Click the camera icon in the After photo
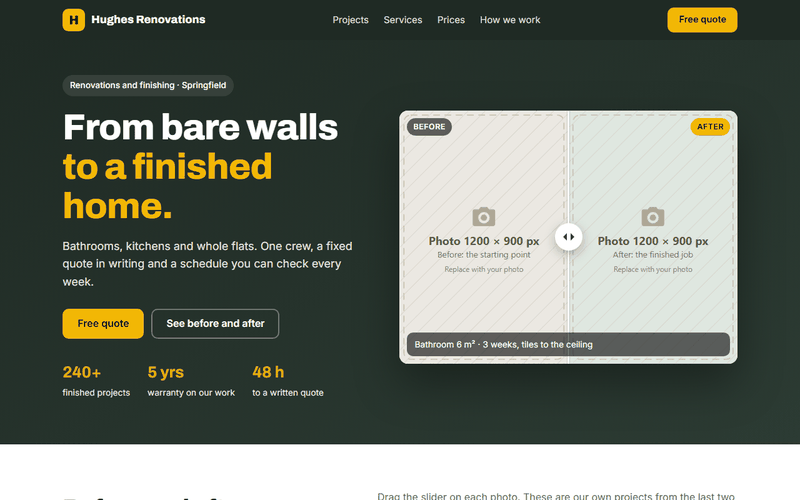 coord(653,217)
